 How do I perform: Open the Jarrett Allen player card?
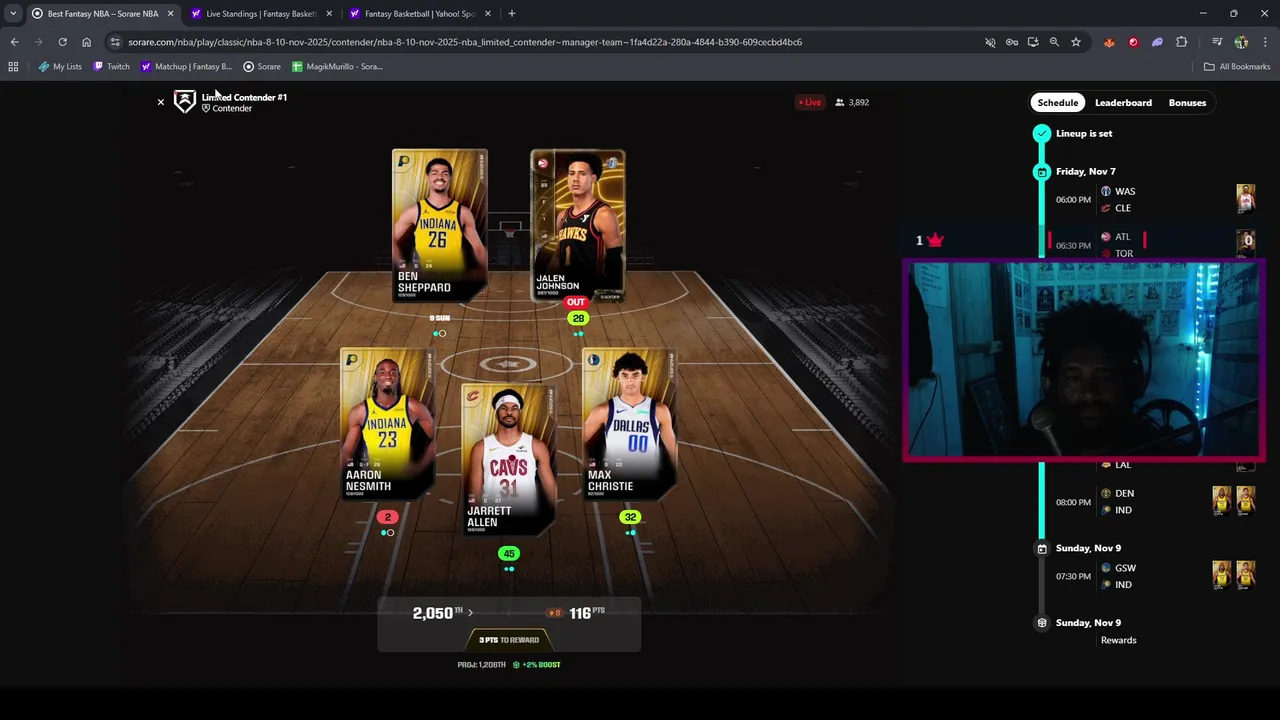tap(508, 460)
